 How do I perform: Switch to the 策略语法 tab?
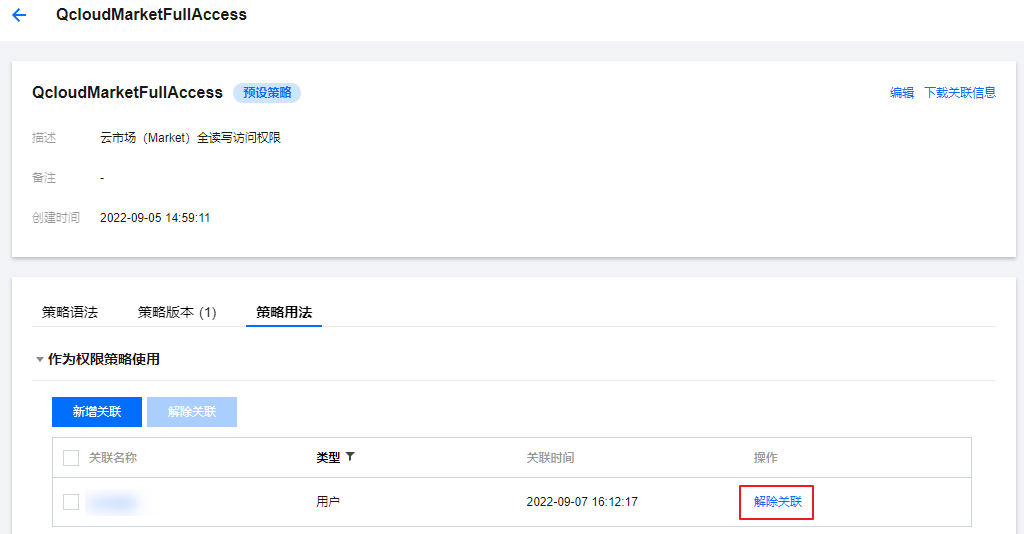pyautogui.click(x=70, y=312)
